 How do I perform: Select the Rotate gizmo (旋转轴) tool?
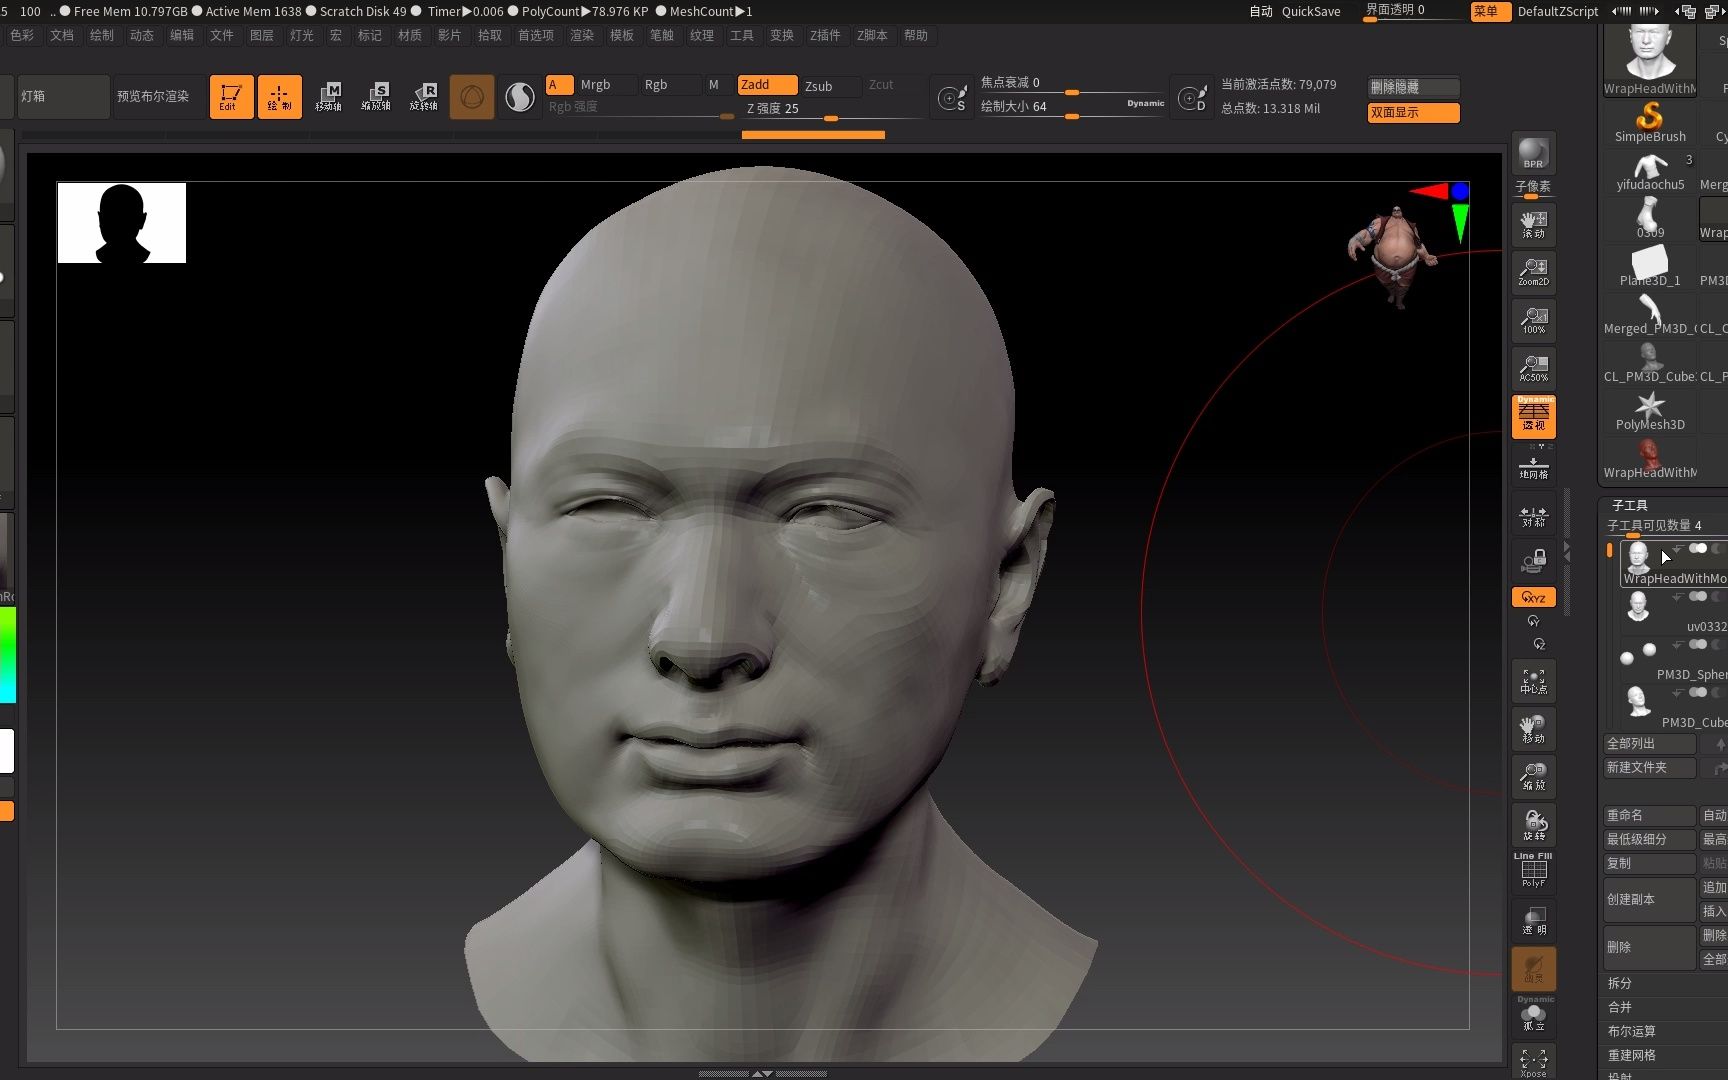423,97
